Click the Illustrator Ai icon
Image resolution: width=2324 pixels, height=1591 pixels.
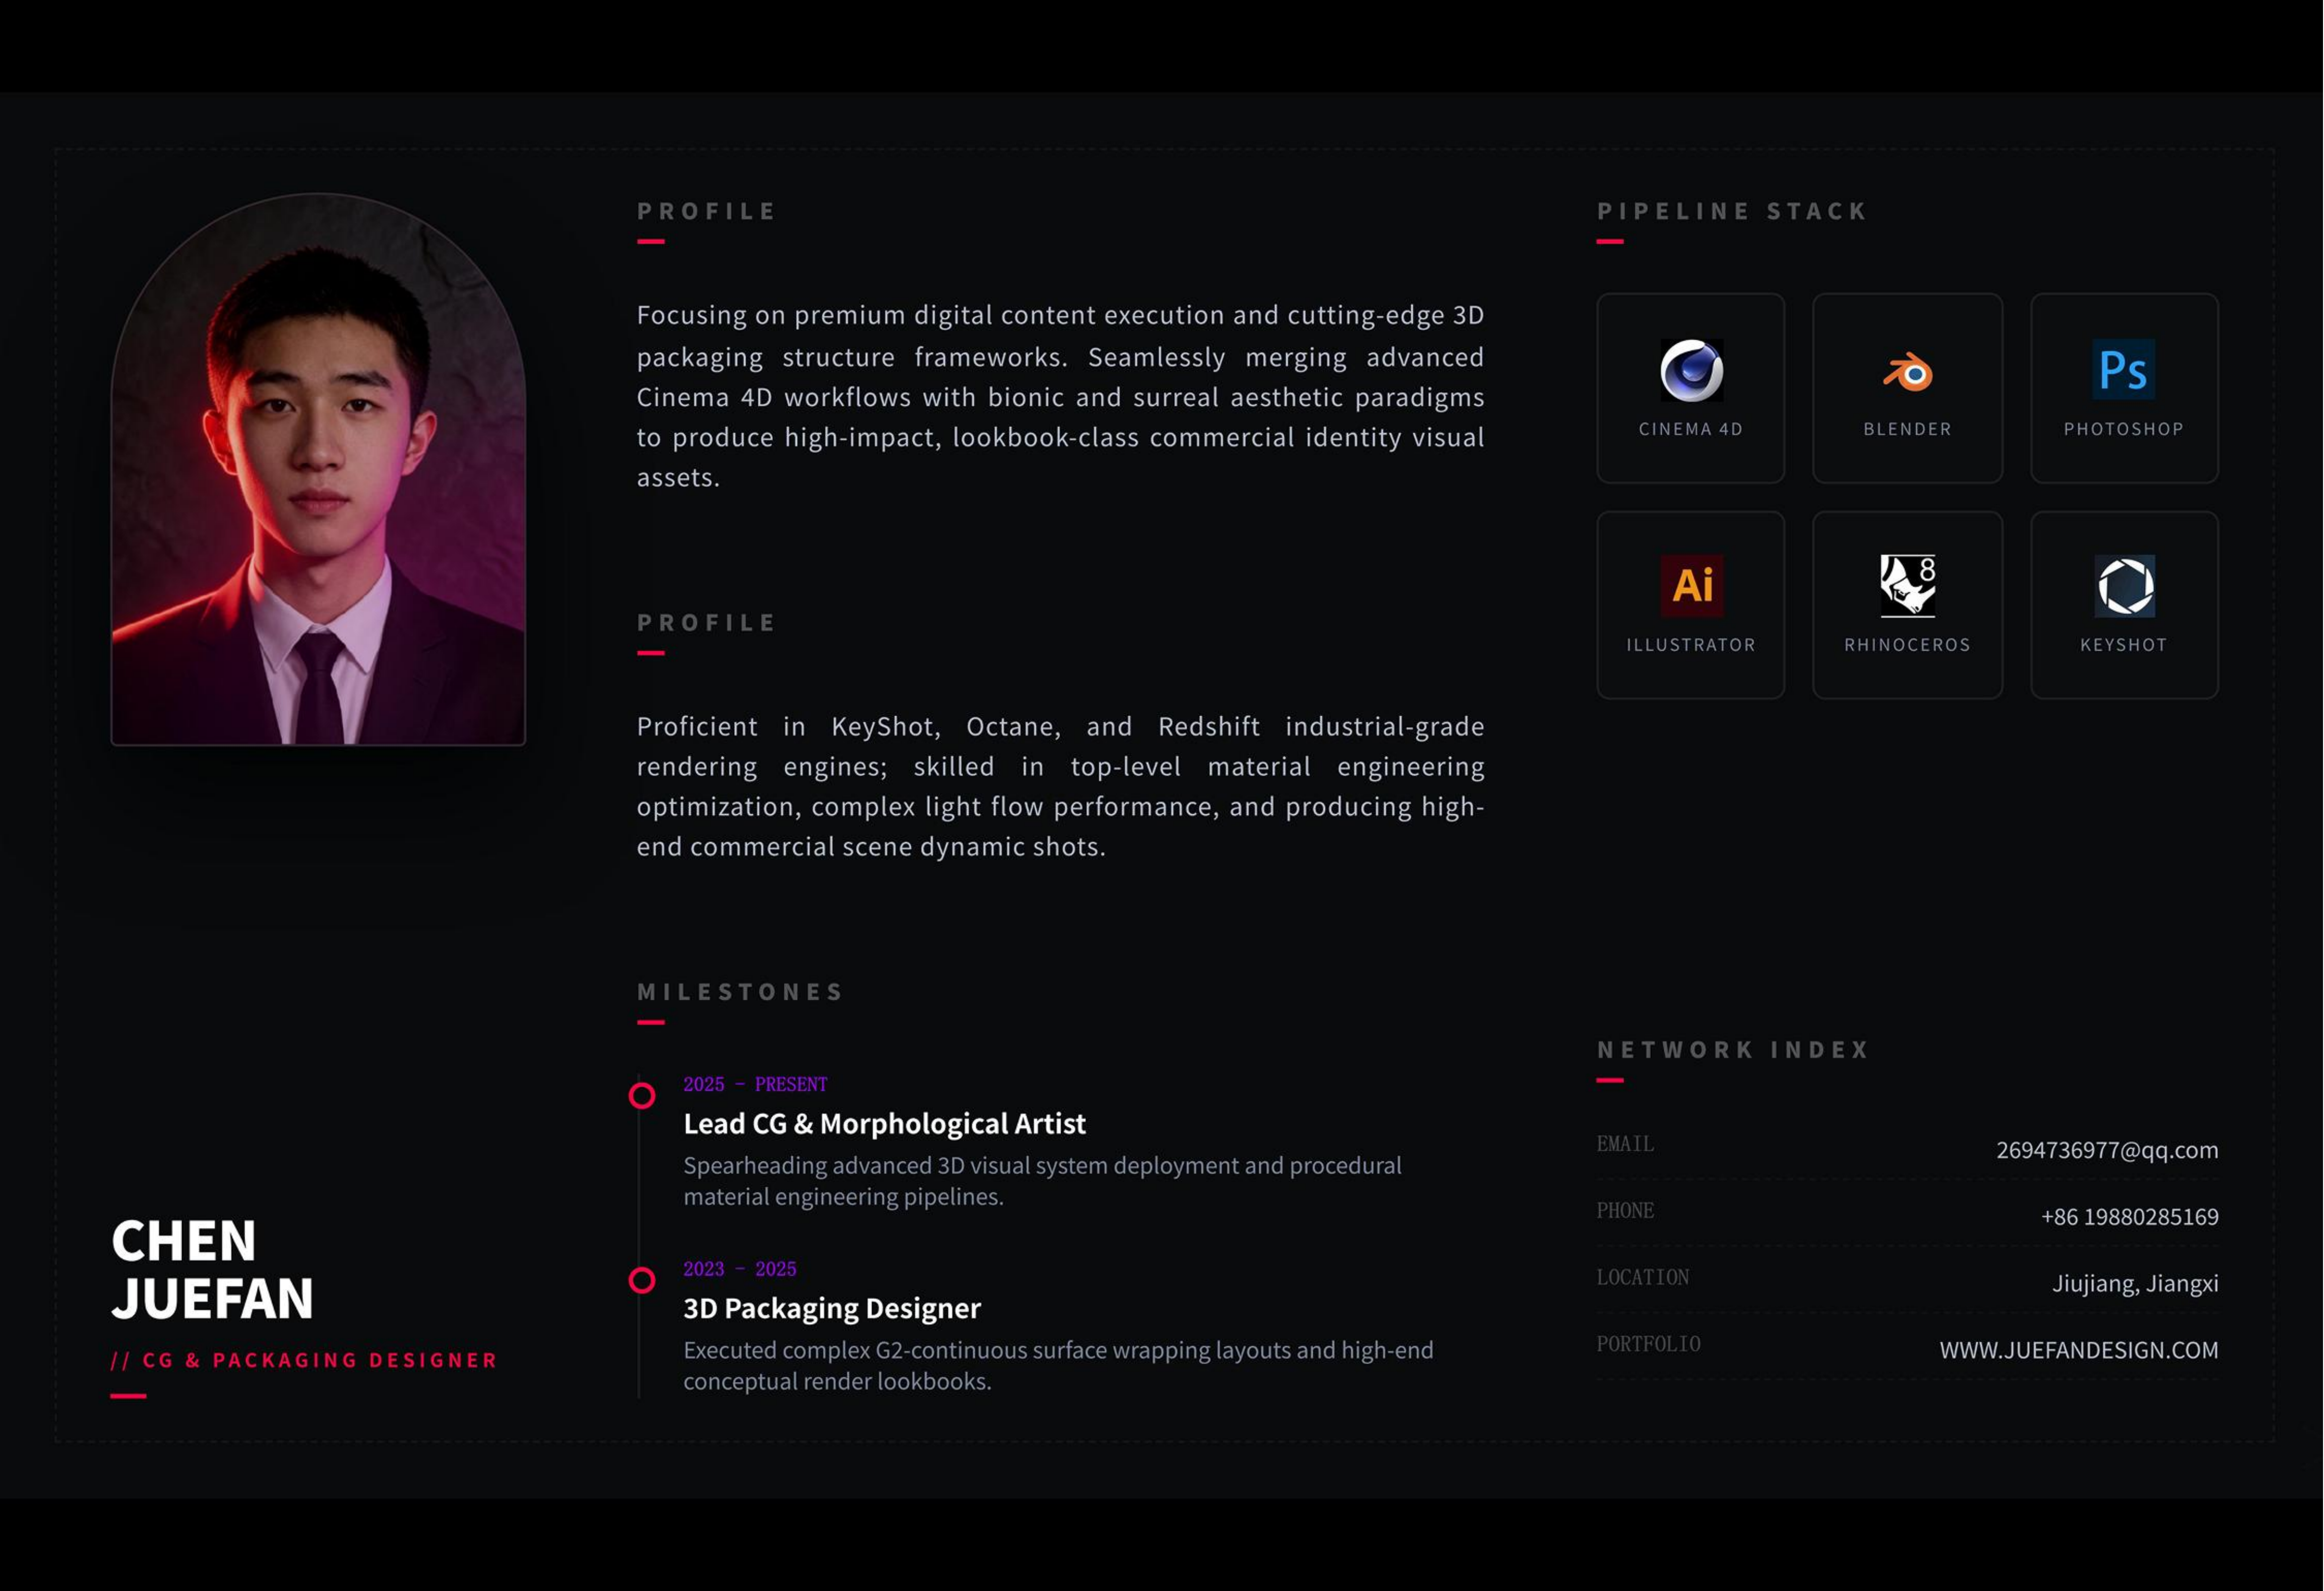point(1691,585)
